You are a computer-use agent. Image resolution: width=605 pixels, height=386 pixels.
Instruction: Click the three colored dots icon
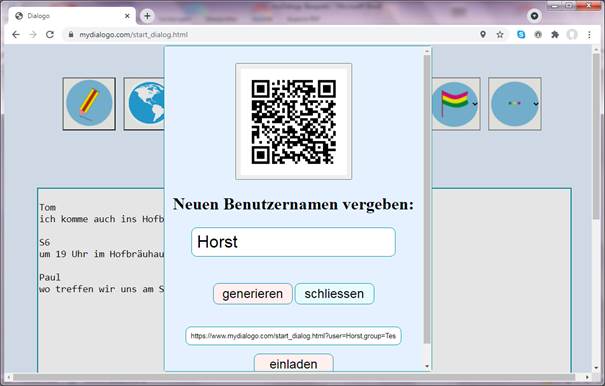pyautogui.click(x=515, y=103)
